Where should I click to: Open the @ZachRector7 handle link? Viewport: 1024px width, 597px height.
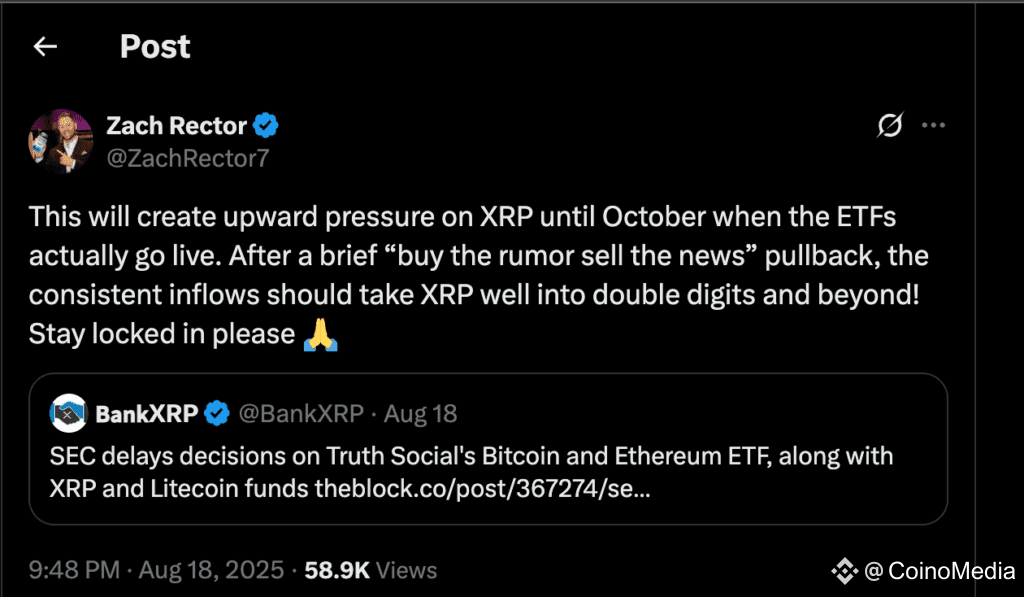187,158
